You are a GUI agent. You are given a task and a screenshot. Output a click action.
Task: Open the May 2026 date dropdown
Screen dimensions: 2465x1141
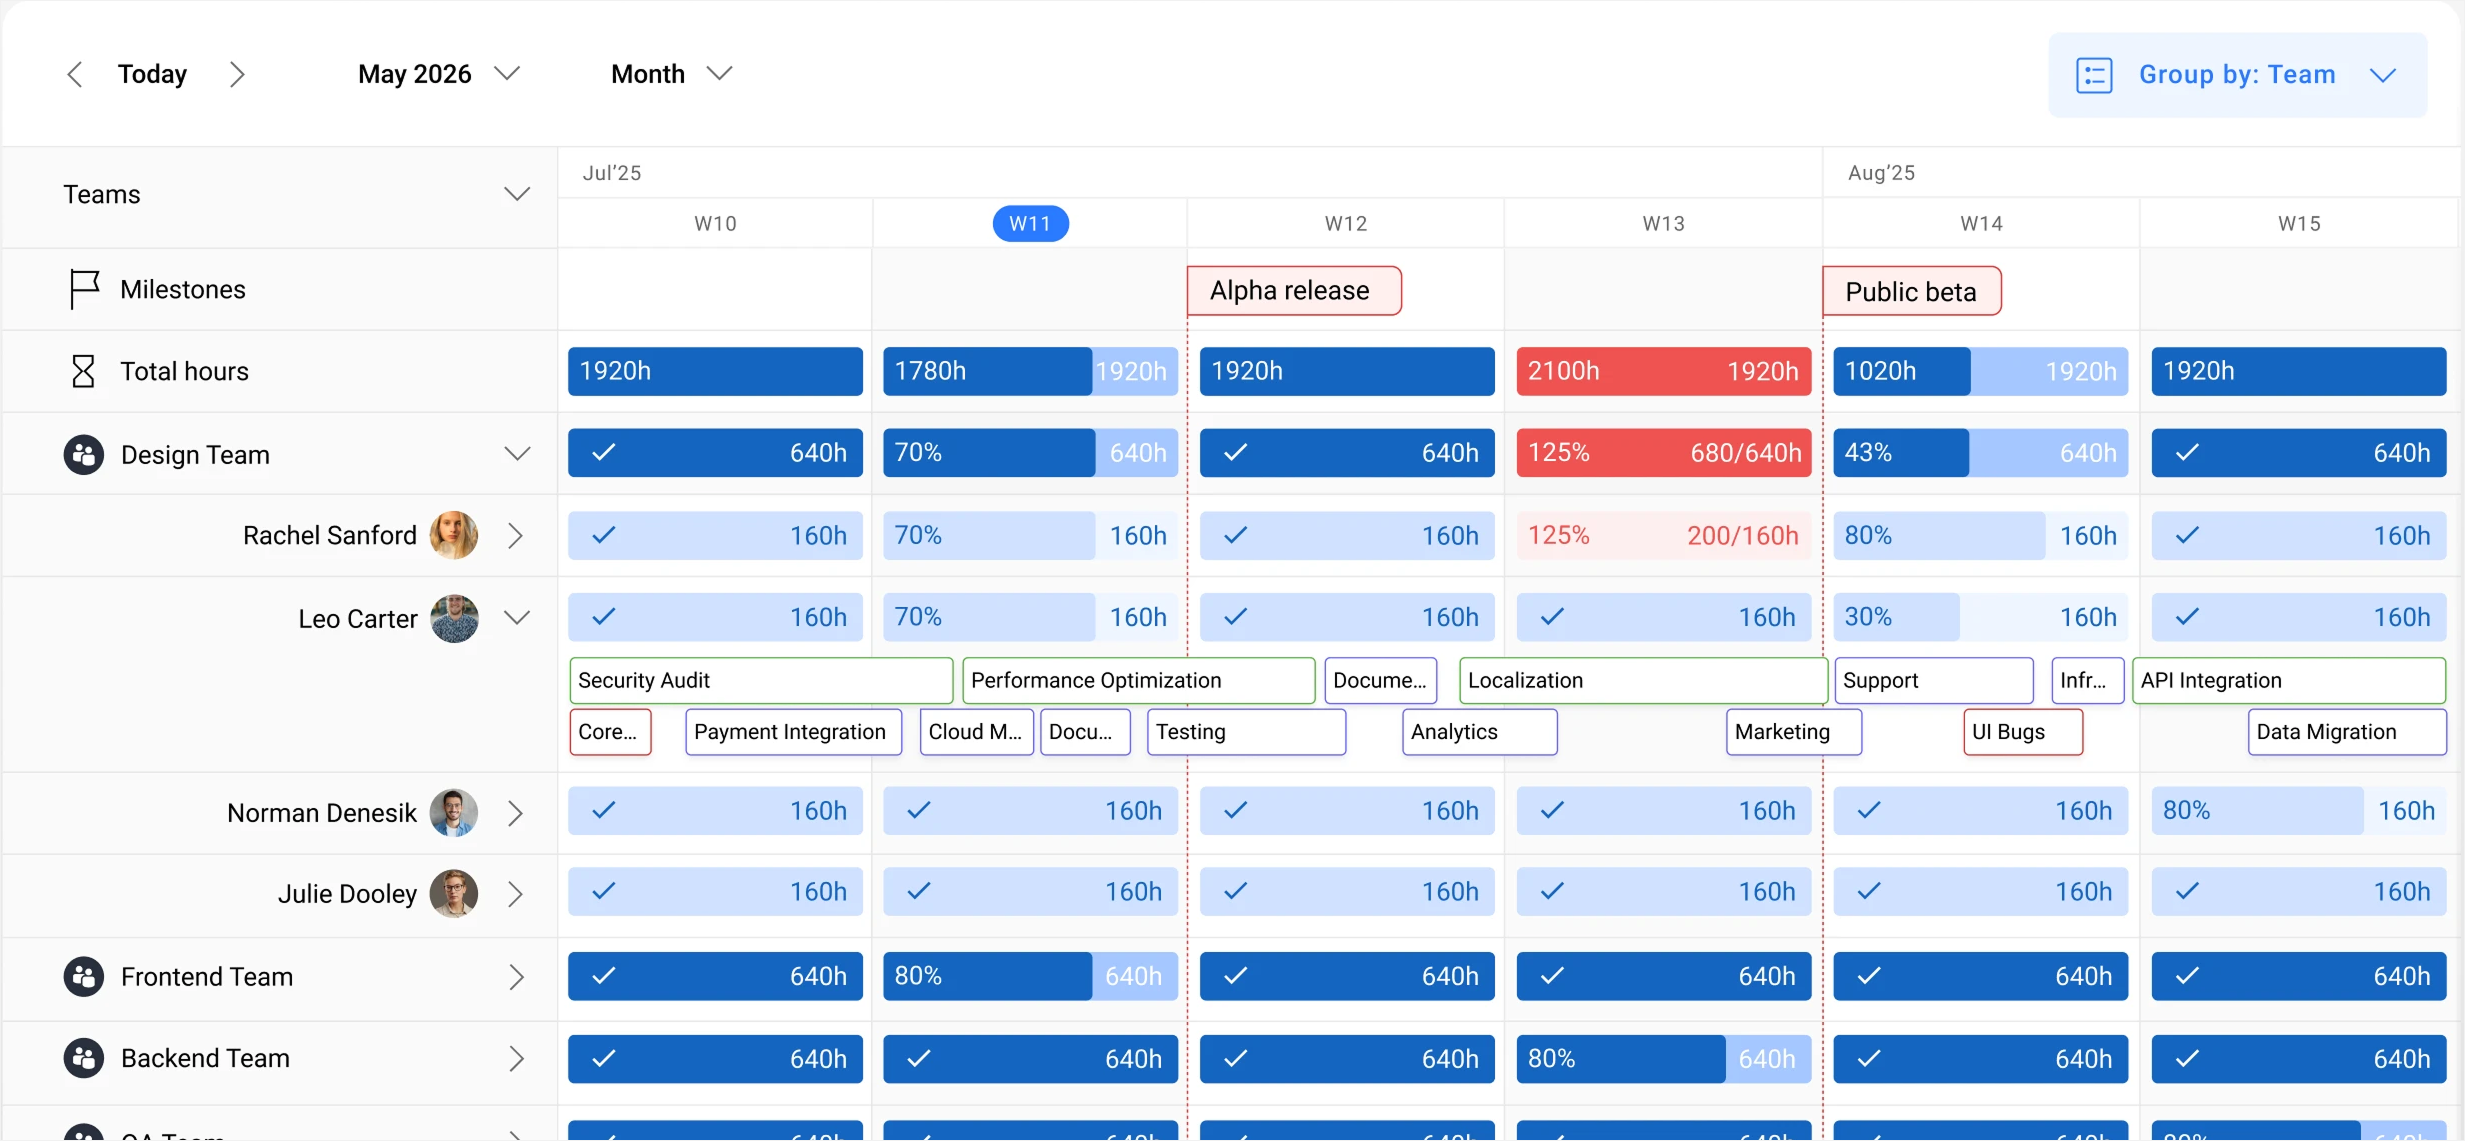coord(439,74)
